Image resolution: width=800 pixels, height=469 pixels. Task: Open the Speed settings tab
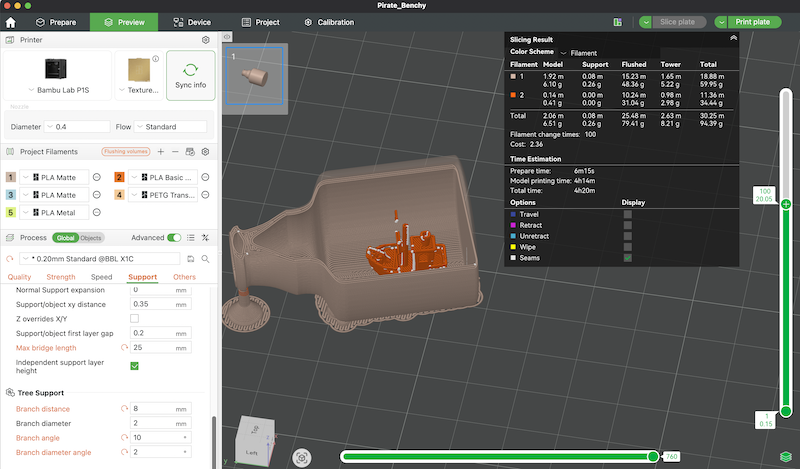pyautogui.click(x=102, y=277)
